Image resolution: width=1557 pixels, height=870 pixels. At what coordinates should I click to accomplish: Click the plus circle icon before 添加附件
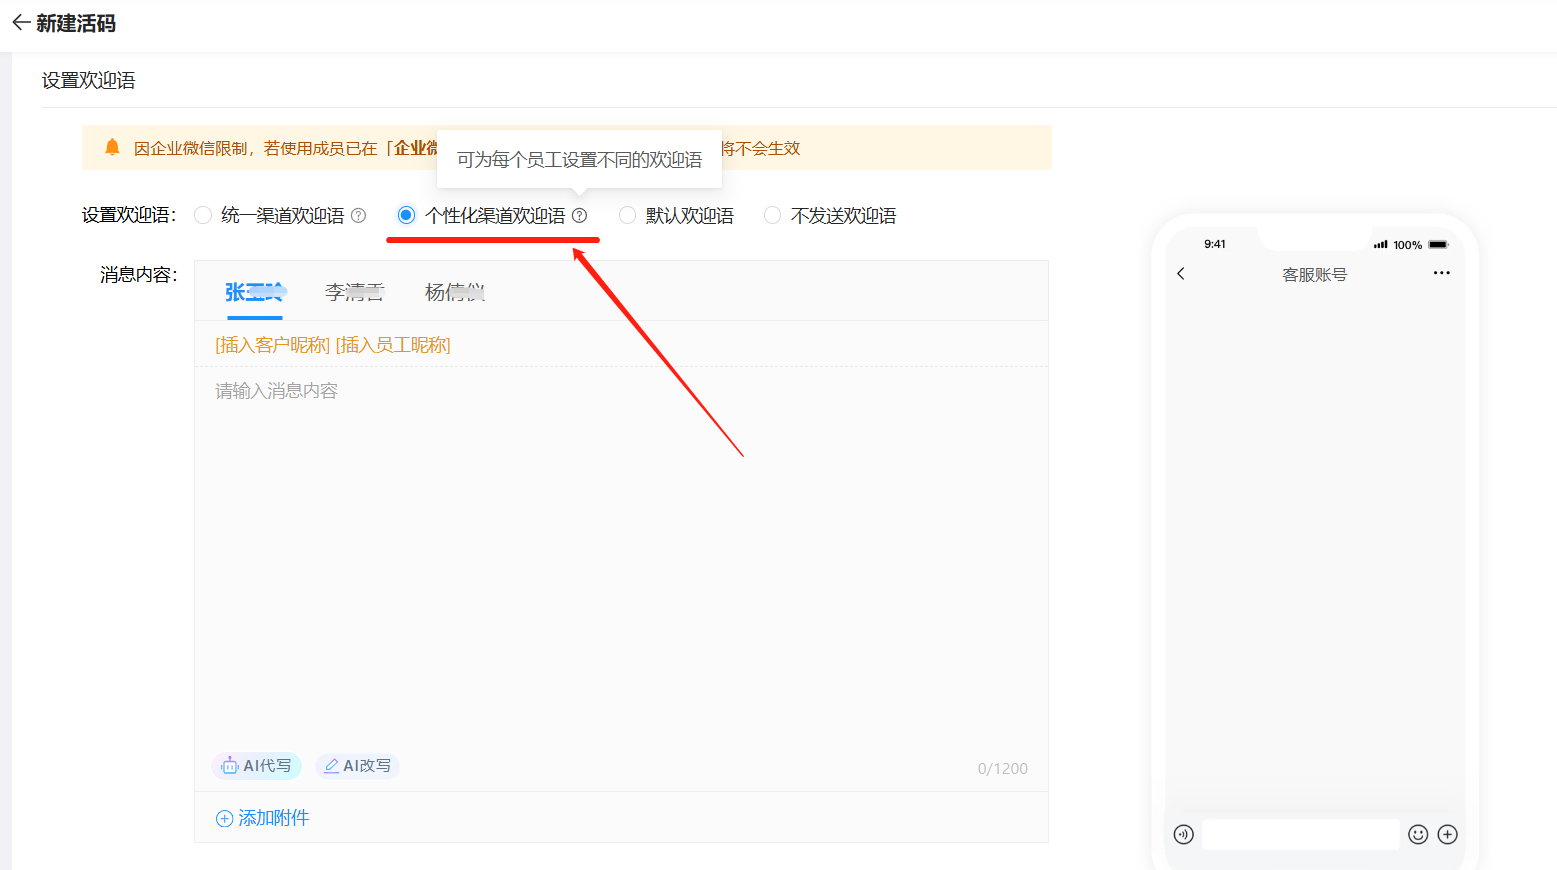click(224, 818)
